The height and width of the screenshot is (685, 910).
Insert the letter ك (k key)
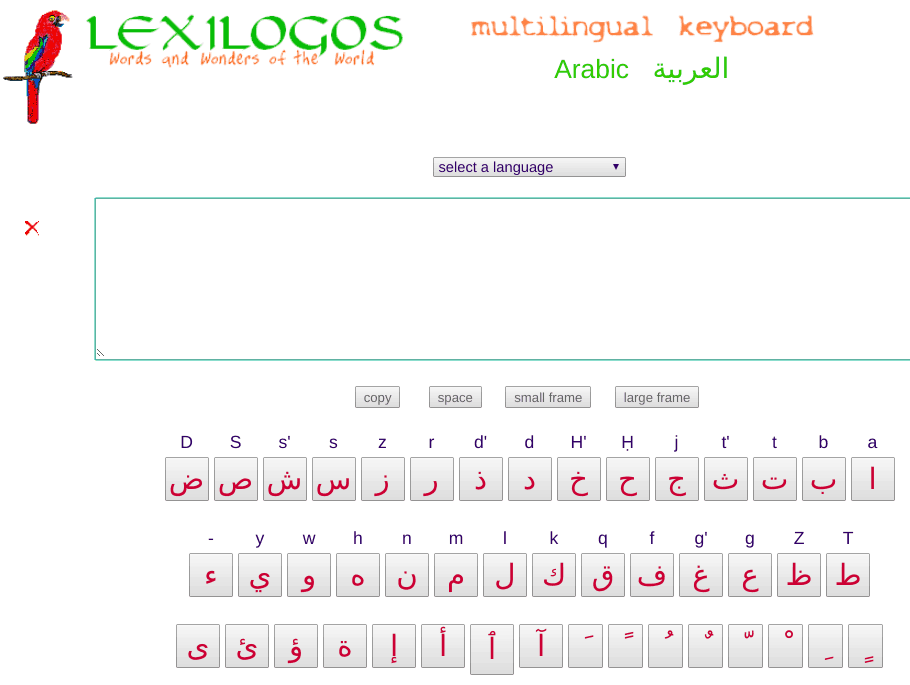[x=554, y=575]
